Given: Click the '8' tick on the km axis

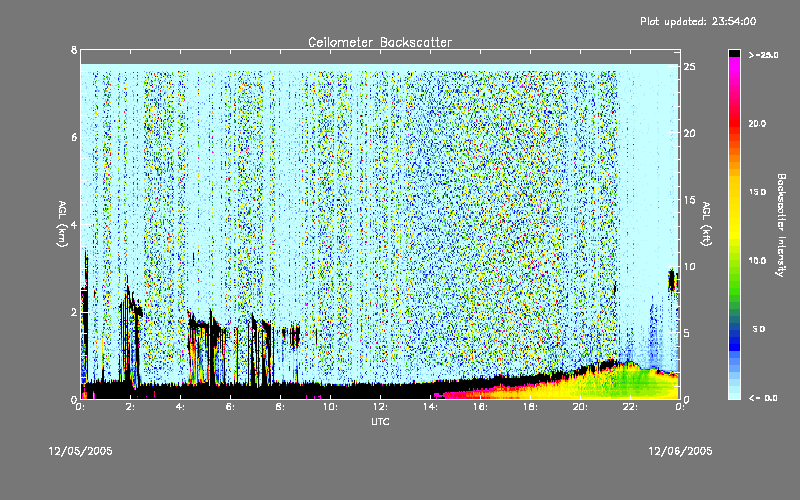Looking at the screenshot, I should coord(74,50).
